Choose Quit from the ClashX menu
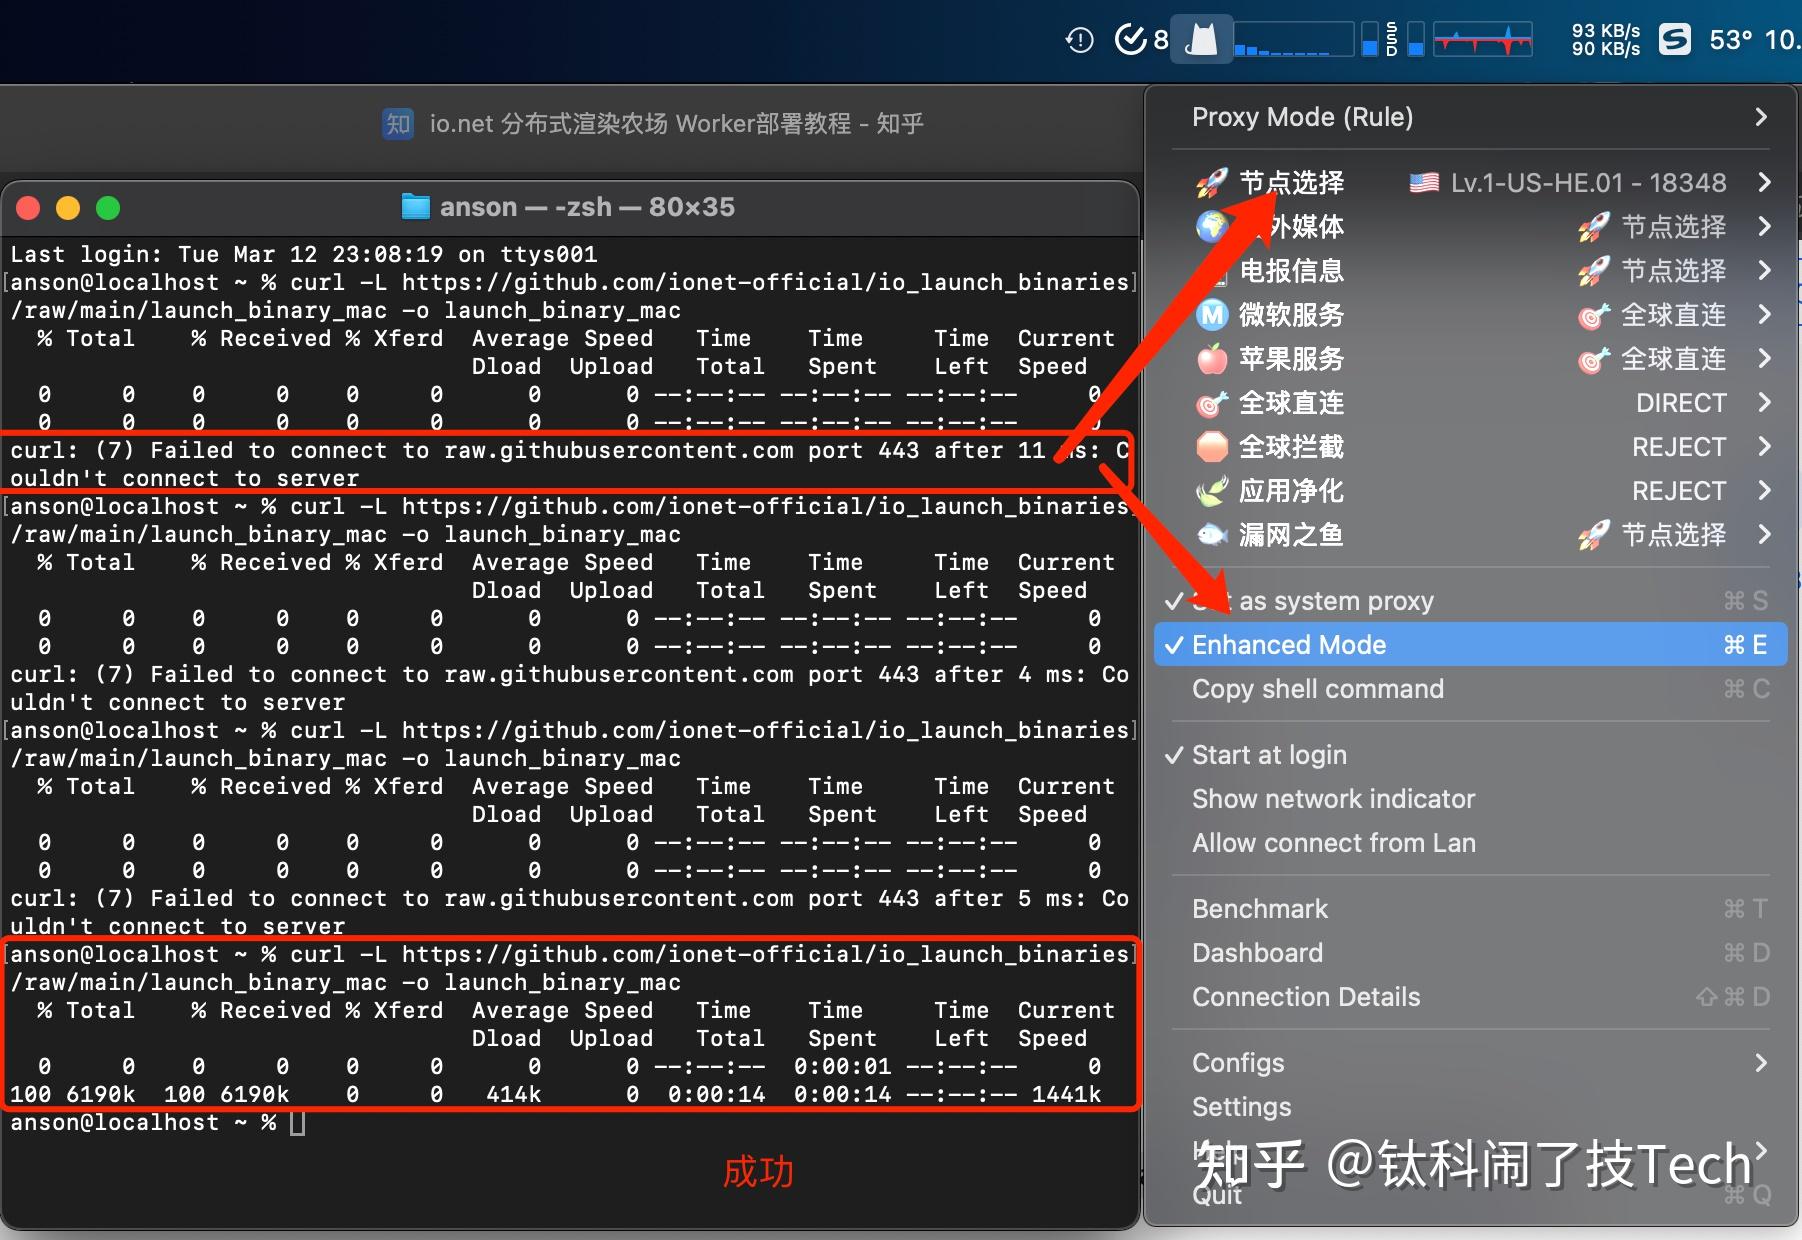This screenshot has height=1240, width=1802. click(x=1471, y=1195)
